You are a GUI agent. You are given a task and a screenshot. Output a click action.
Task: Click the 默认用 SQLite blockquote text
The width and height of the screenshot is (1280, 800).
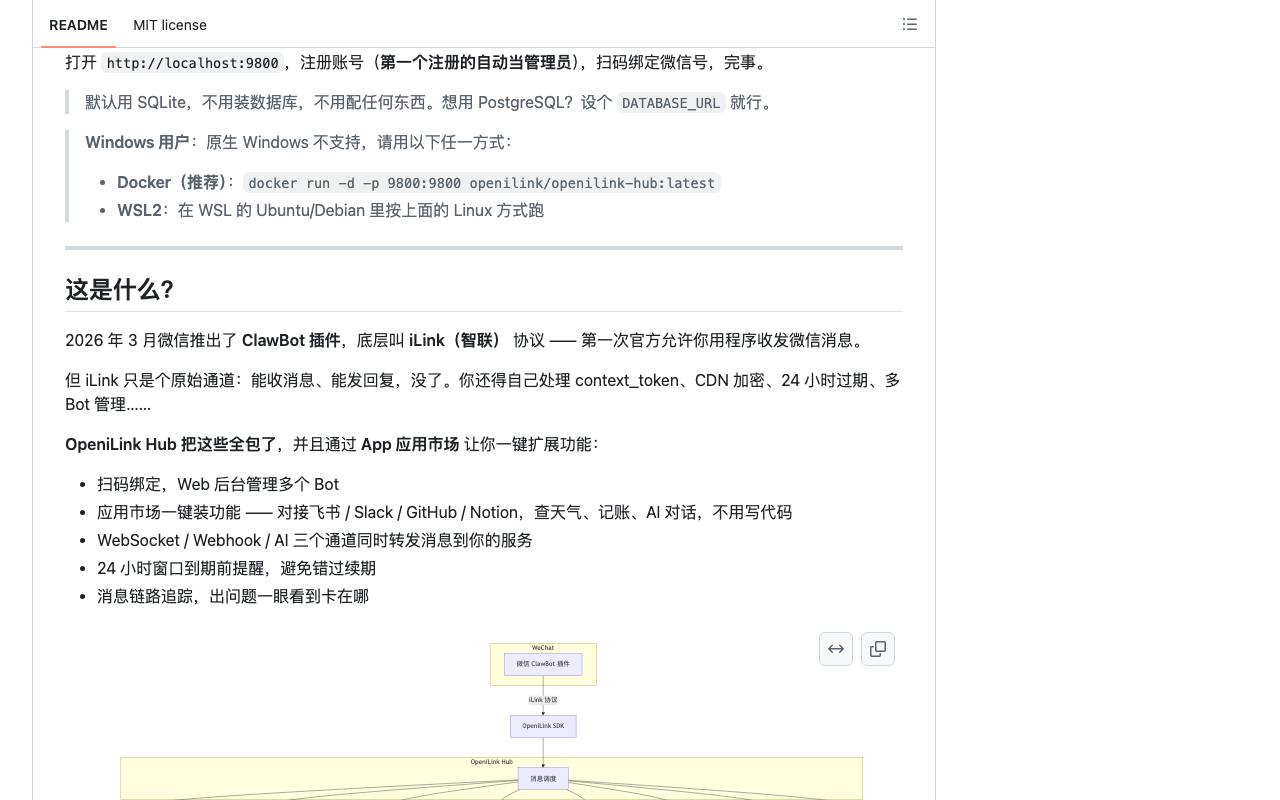(x=430, y=102)
